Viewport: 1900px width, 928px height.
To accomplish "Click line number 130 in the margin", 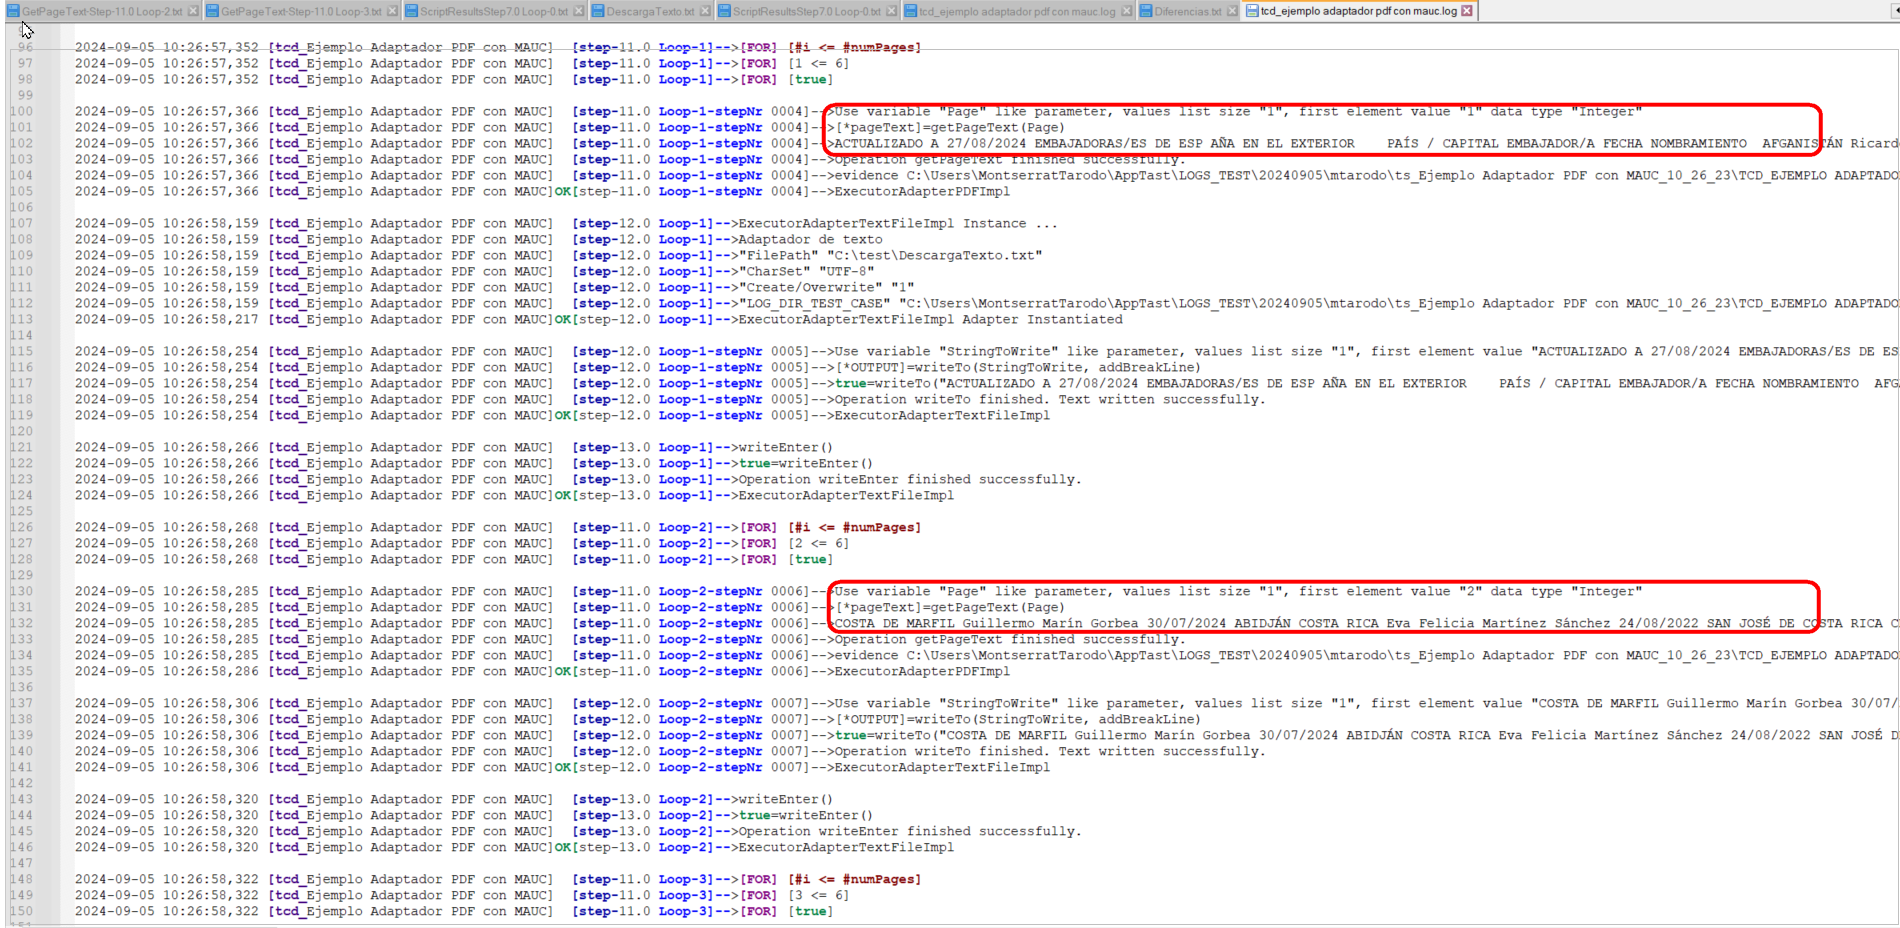I will (x=22, y=592).
